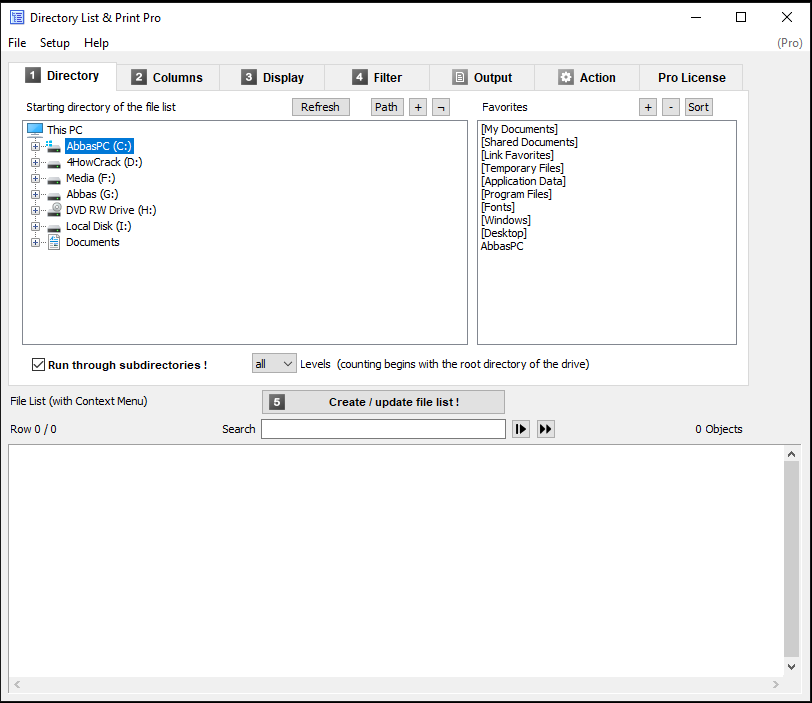Select [Program Files] in Favorites
812x703 pixels.
click(x=516, y=194)
